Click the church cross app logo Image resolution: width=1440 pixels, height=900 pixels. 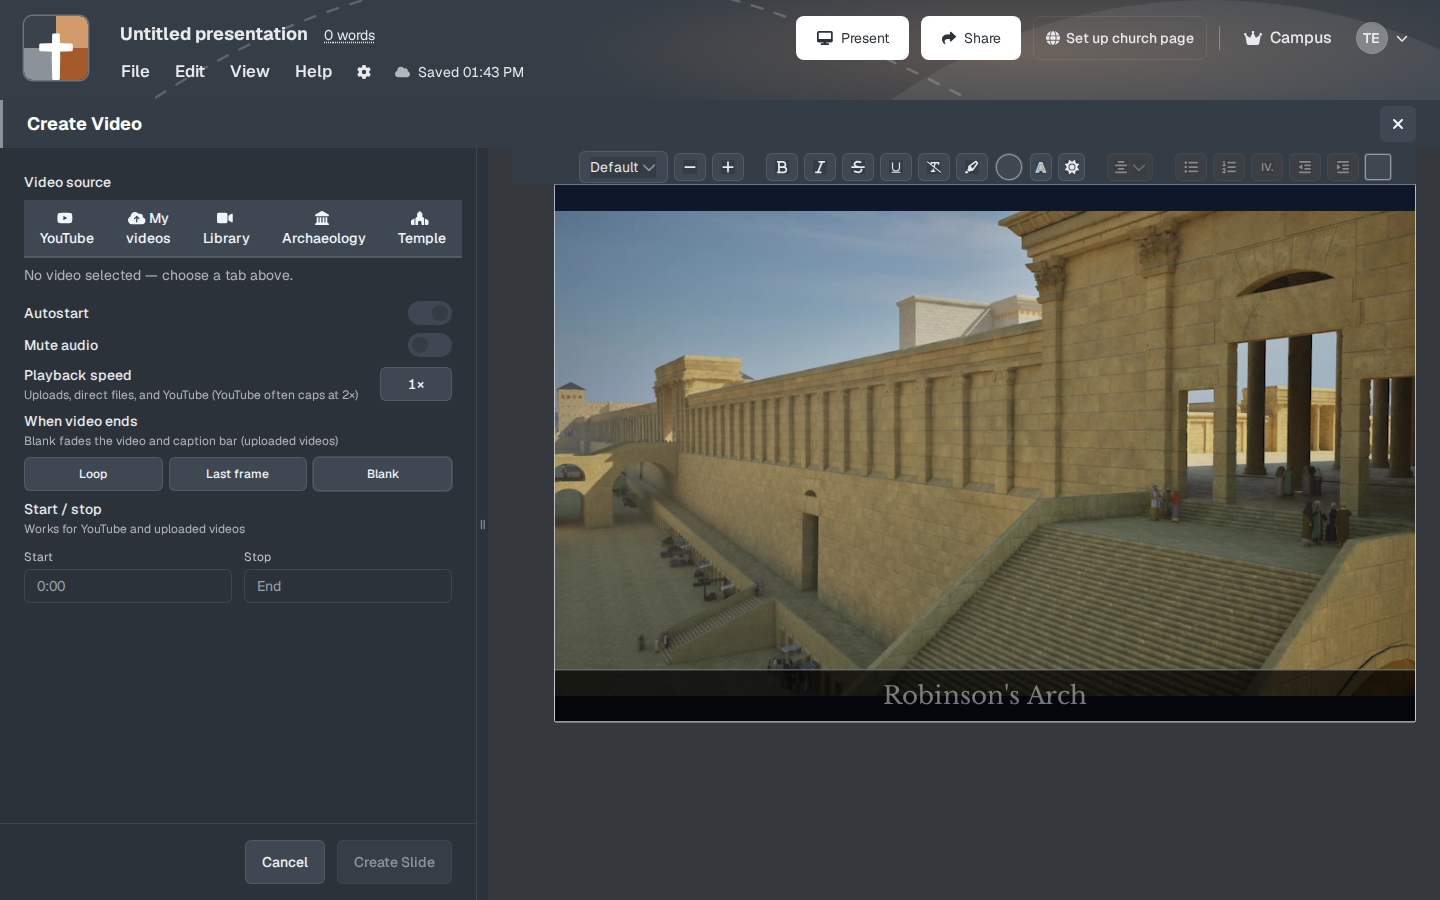point(56,48)
